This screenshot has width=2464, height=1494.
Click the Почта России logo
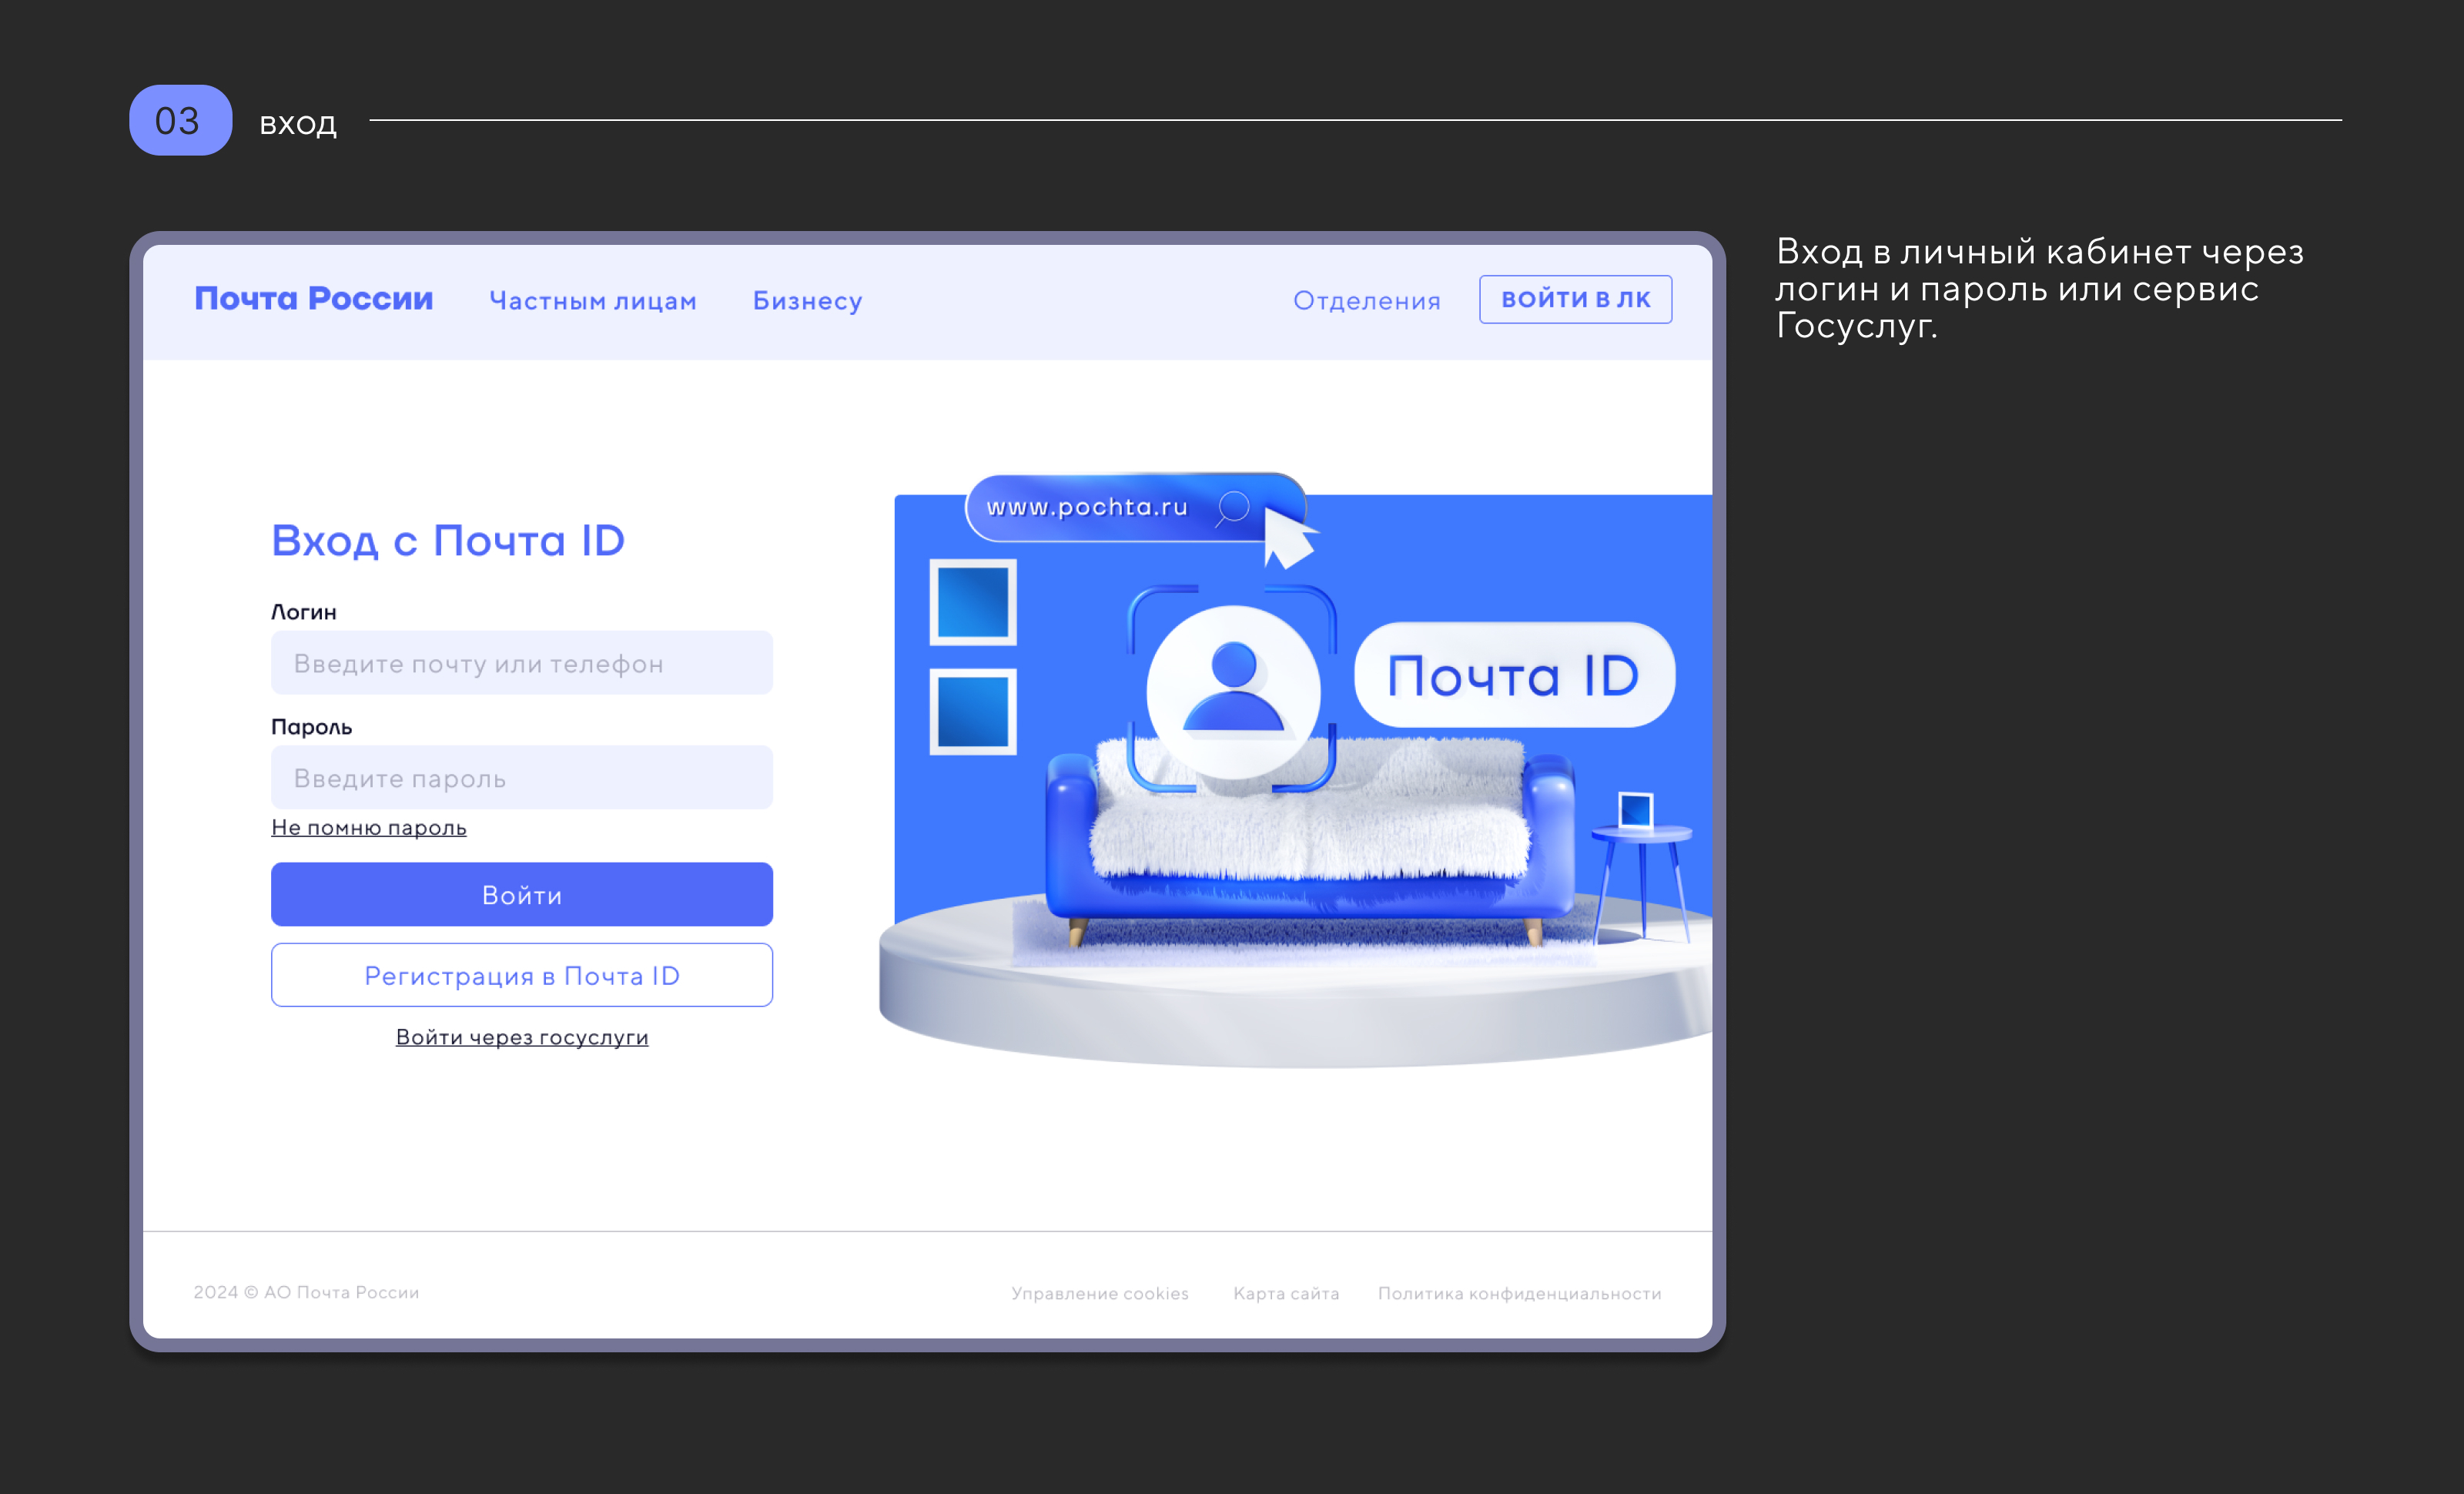click(x=313, y=298)
